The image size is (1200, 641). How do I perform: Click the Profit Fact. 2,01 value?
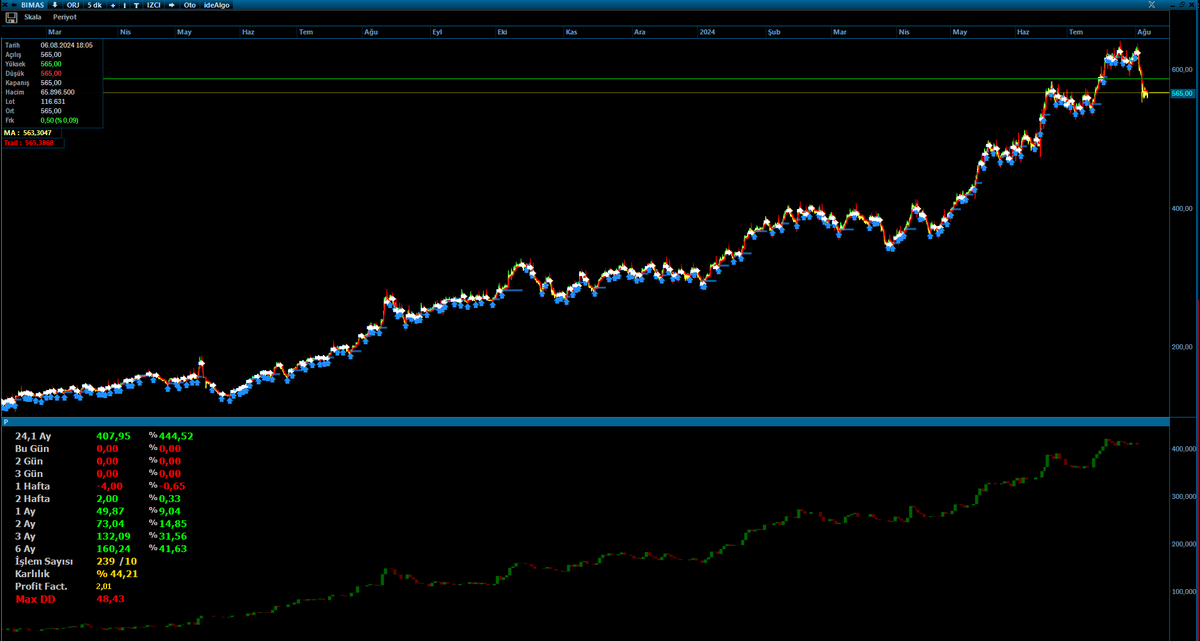(x=104, y=586)
